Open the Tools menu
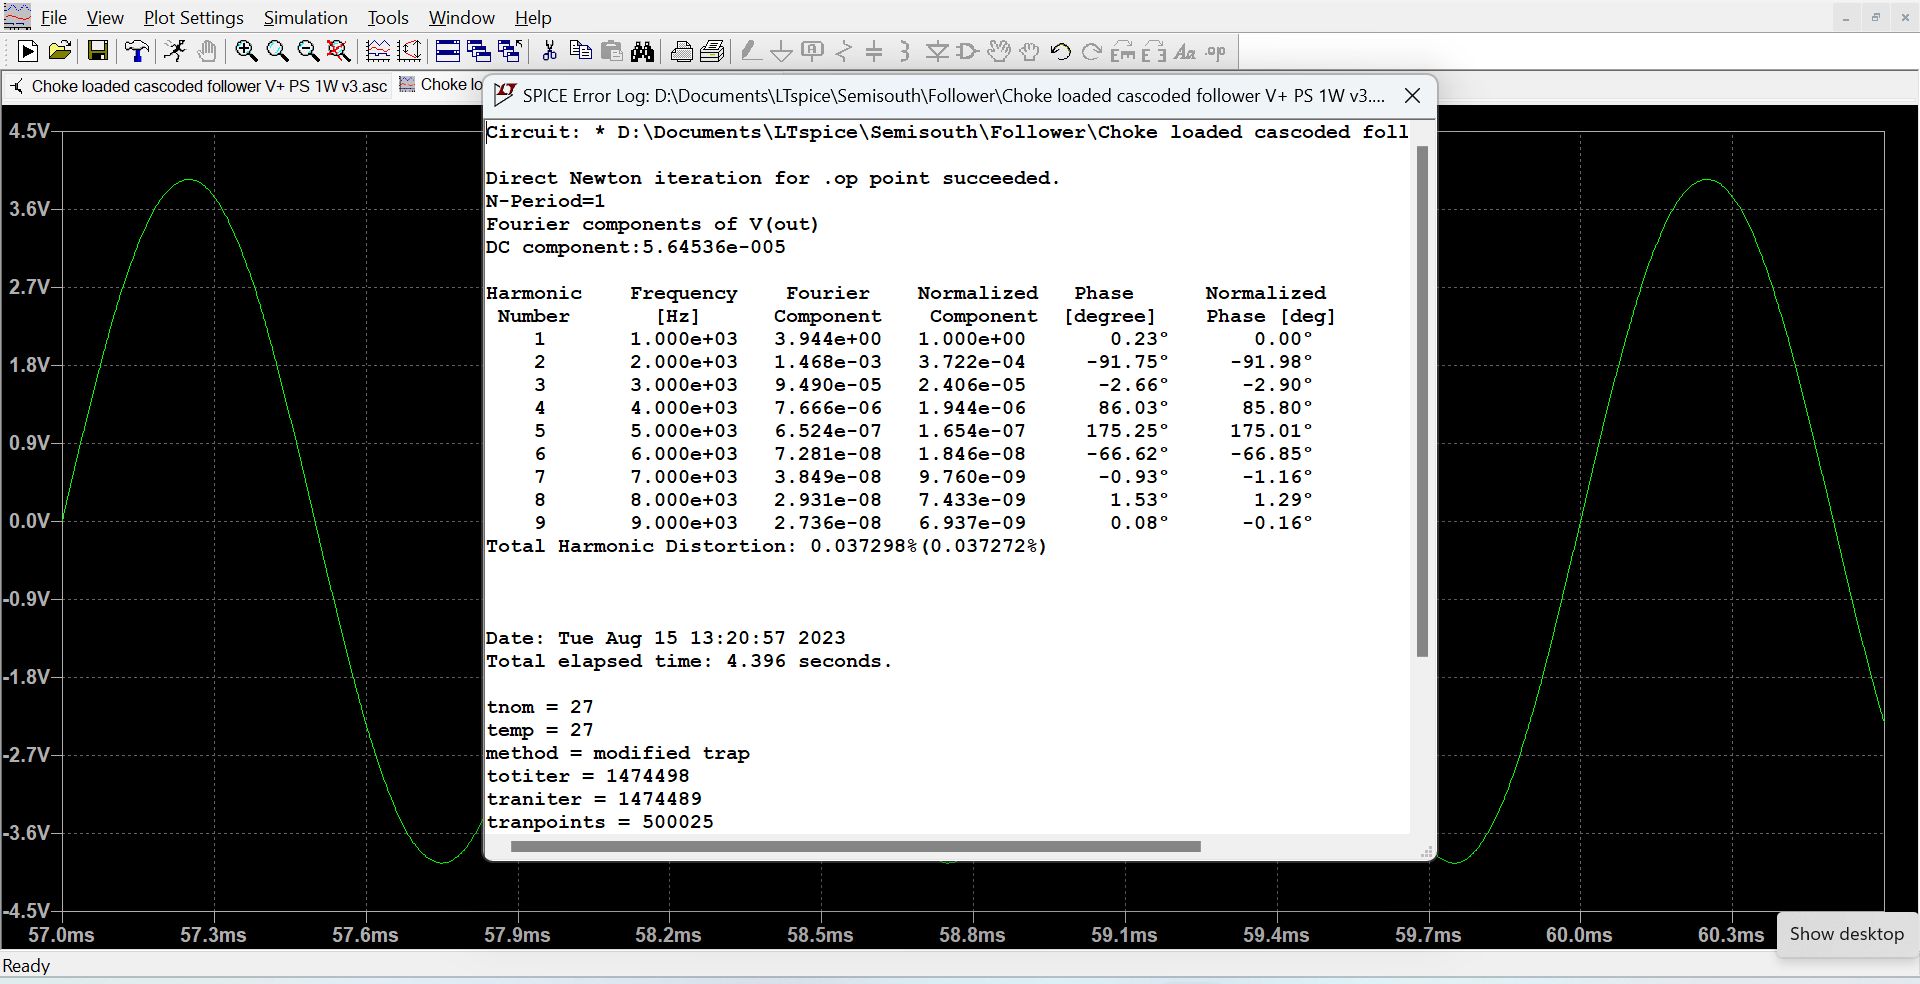 (x=388, y=18)
